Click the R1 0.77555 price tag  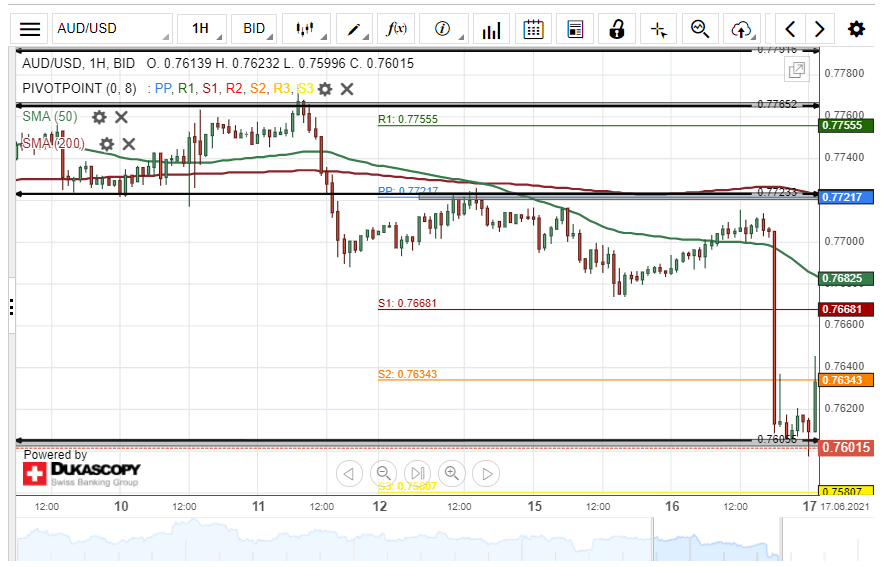tap(846, 125)
